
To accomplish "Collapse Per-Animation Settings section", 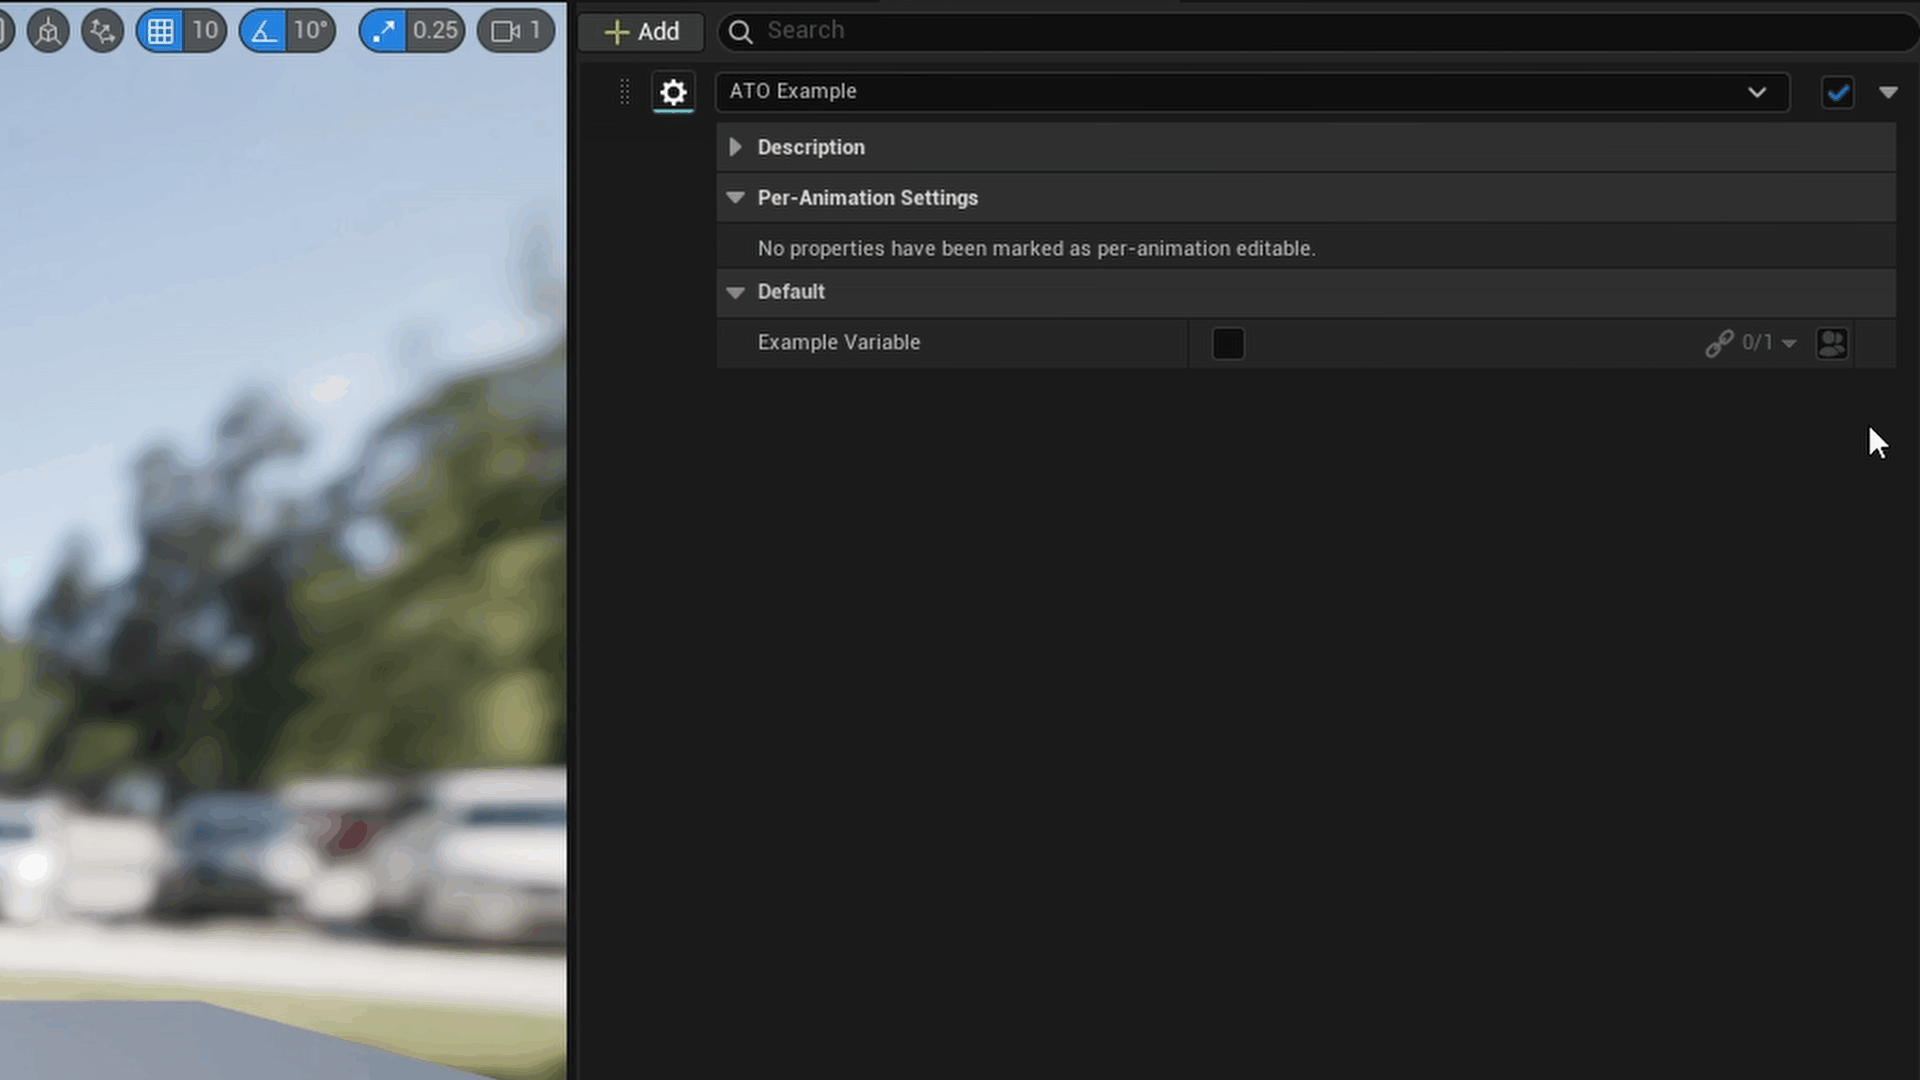I will [x=735, y=198].
